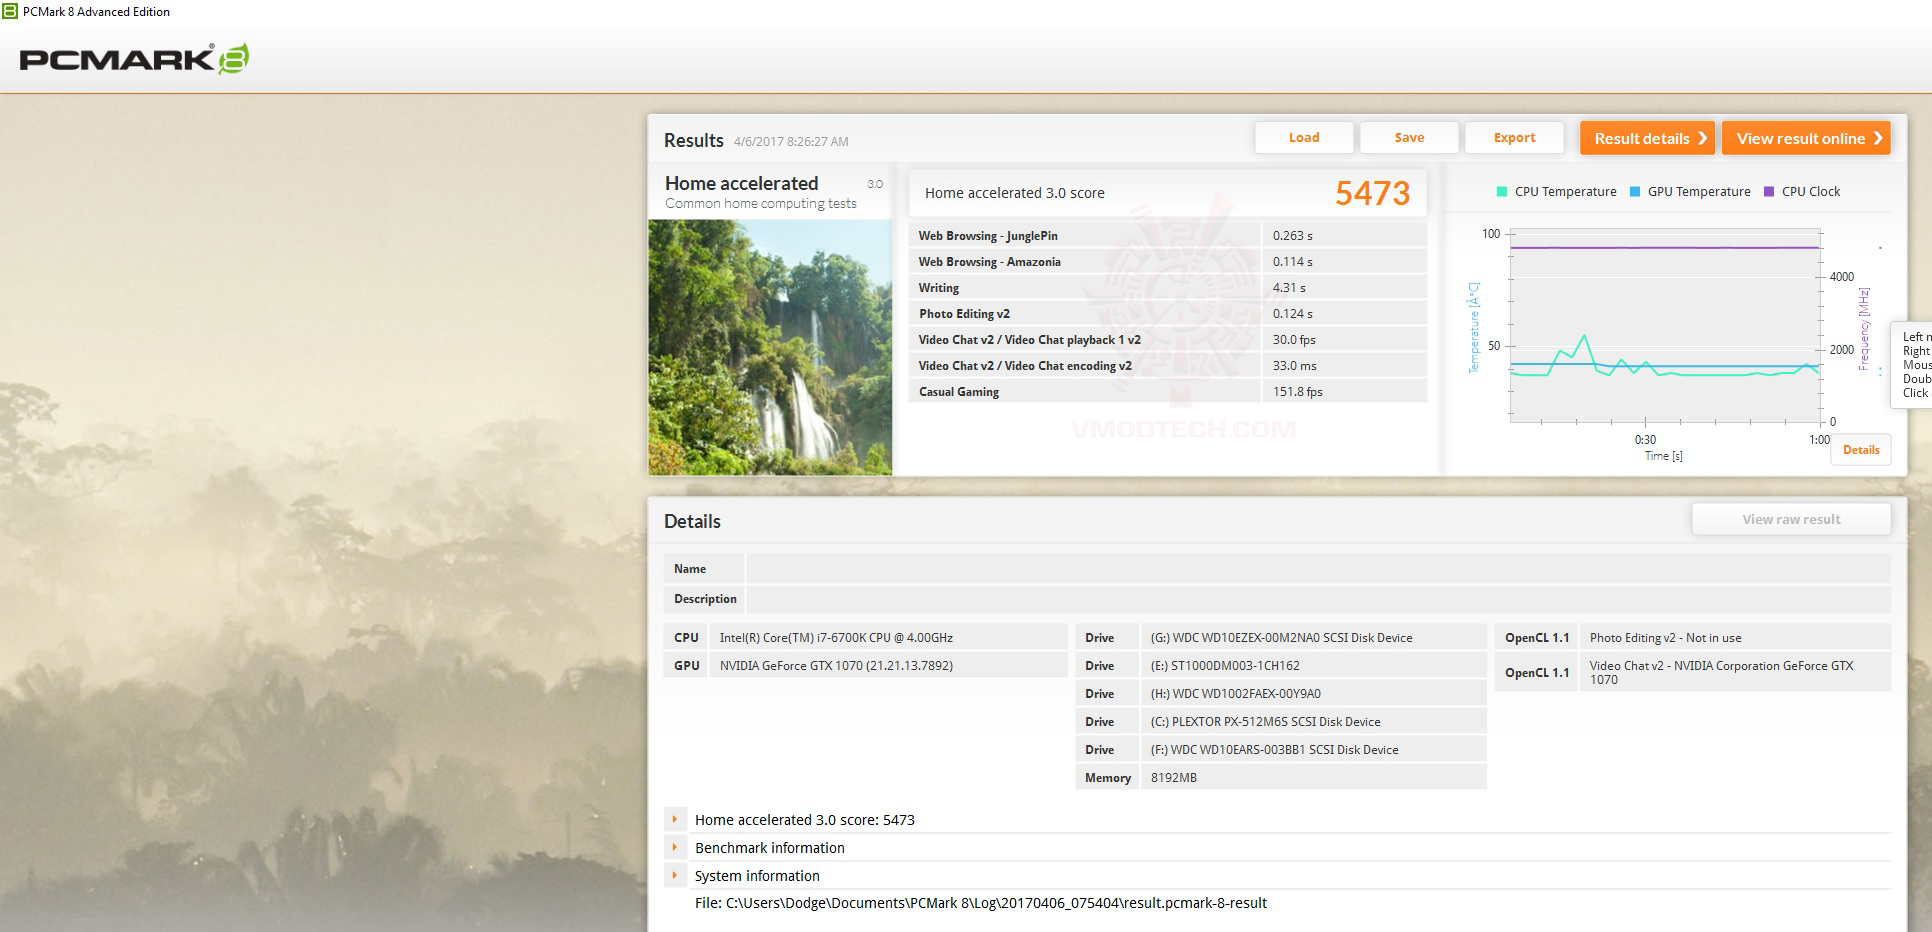Click the Name input field
The height and width of the screenshot is (932, 1932).
(x=1318, y=569)
